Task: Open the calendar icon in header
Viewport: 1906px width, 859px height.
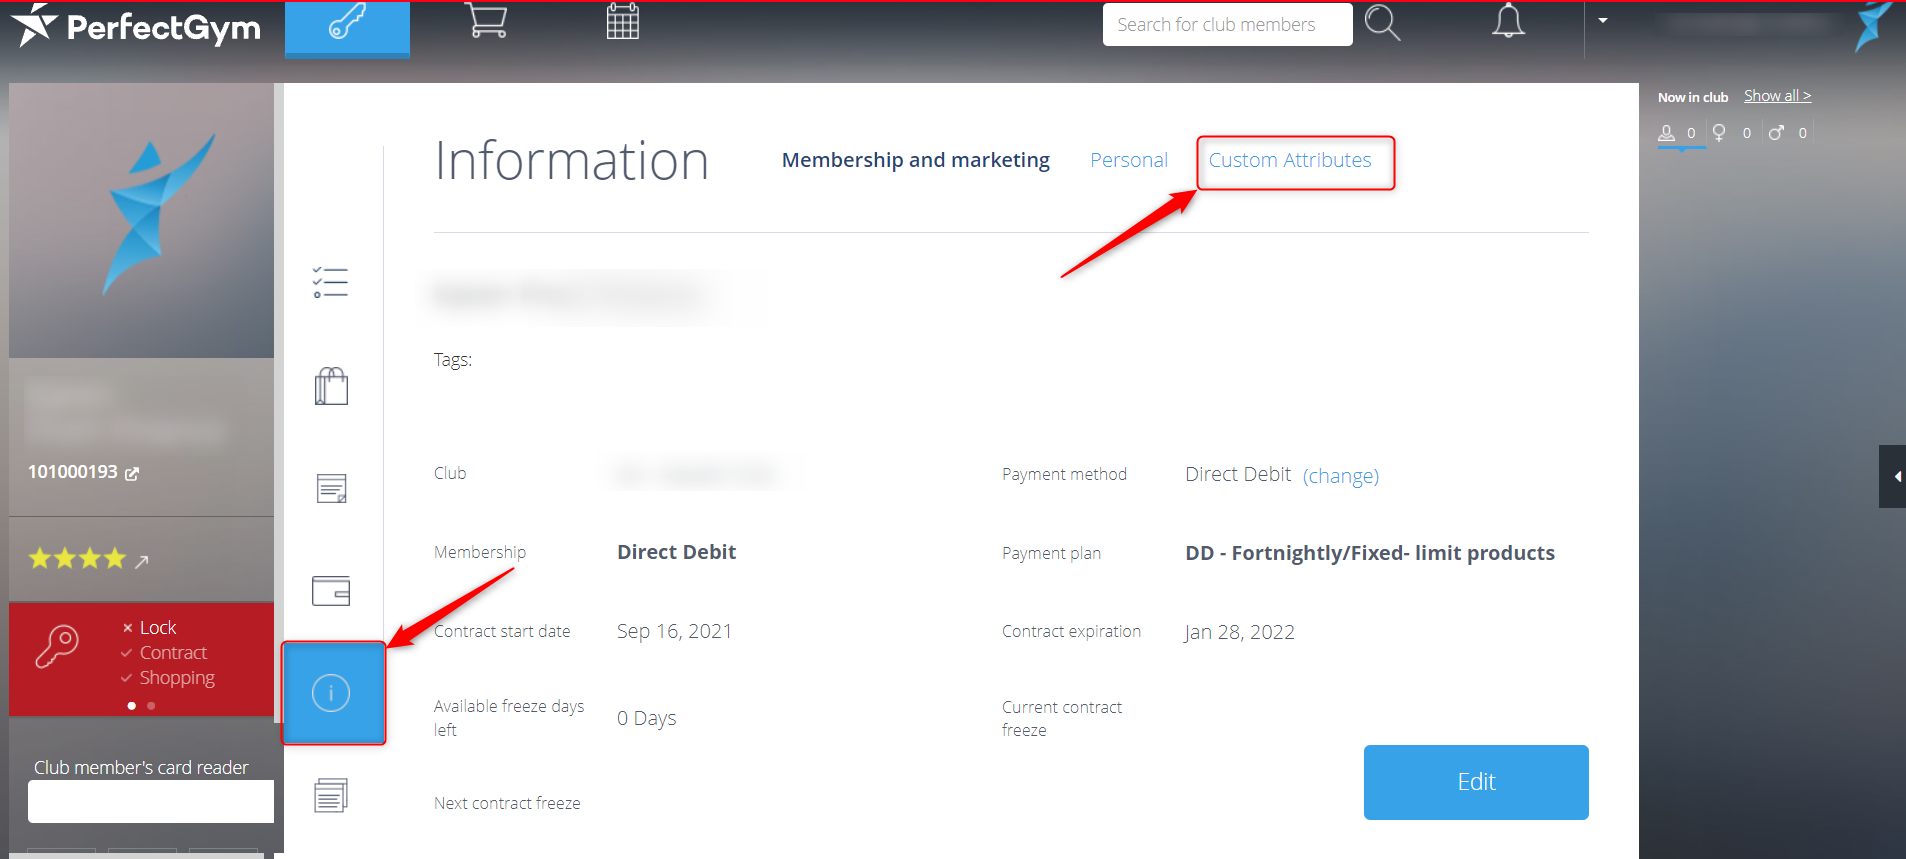Action: (622, 22)
